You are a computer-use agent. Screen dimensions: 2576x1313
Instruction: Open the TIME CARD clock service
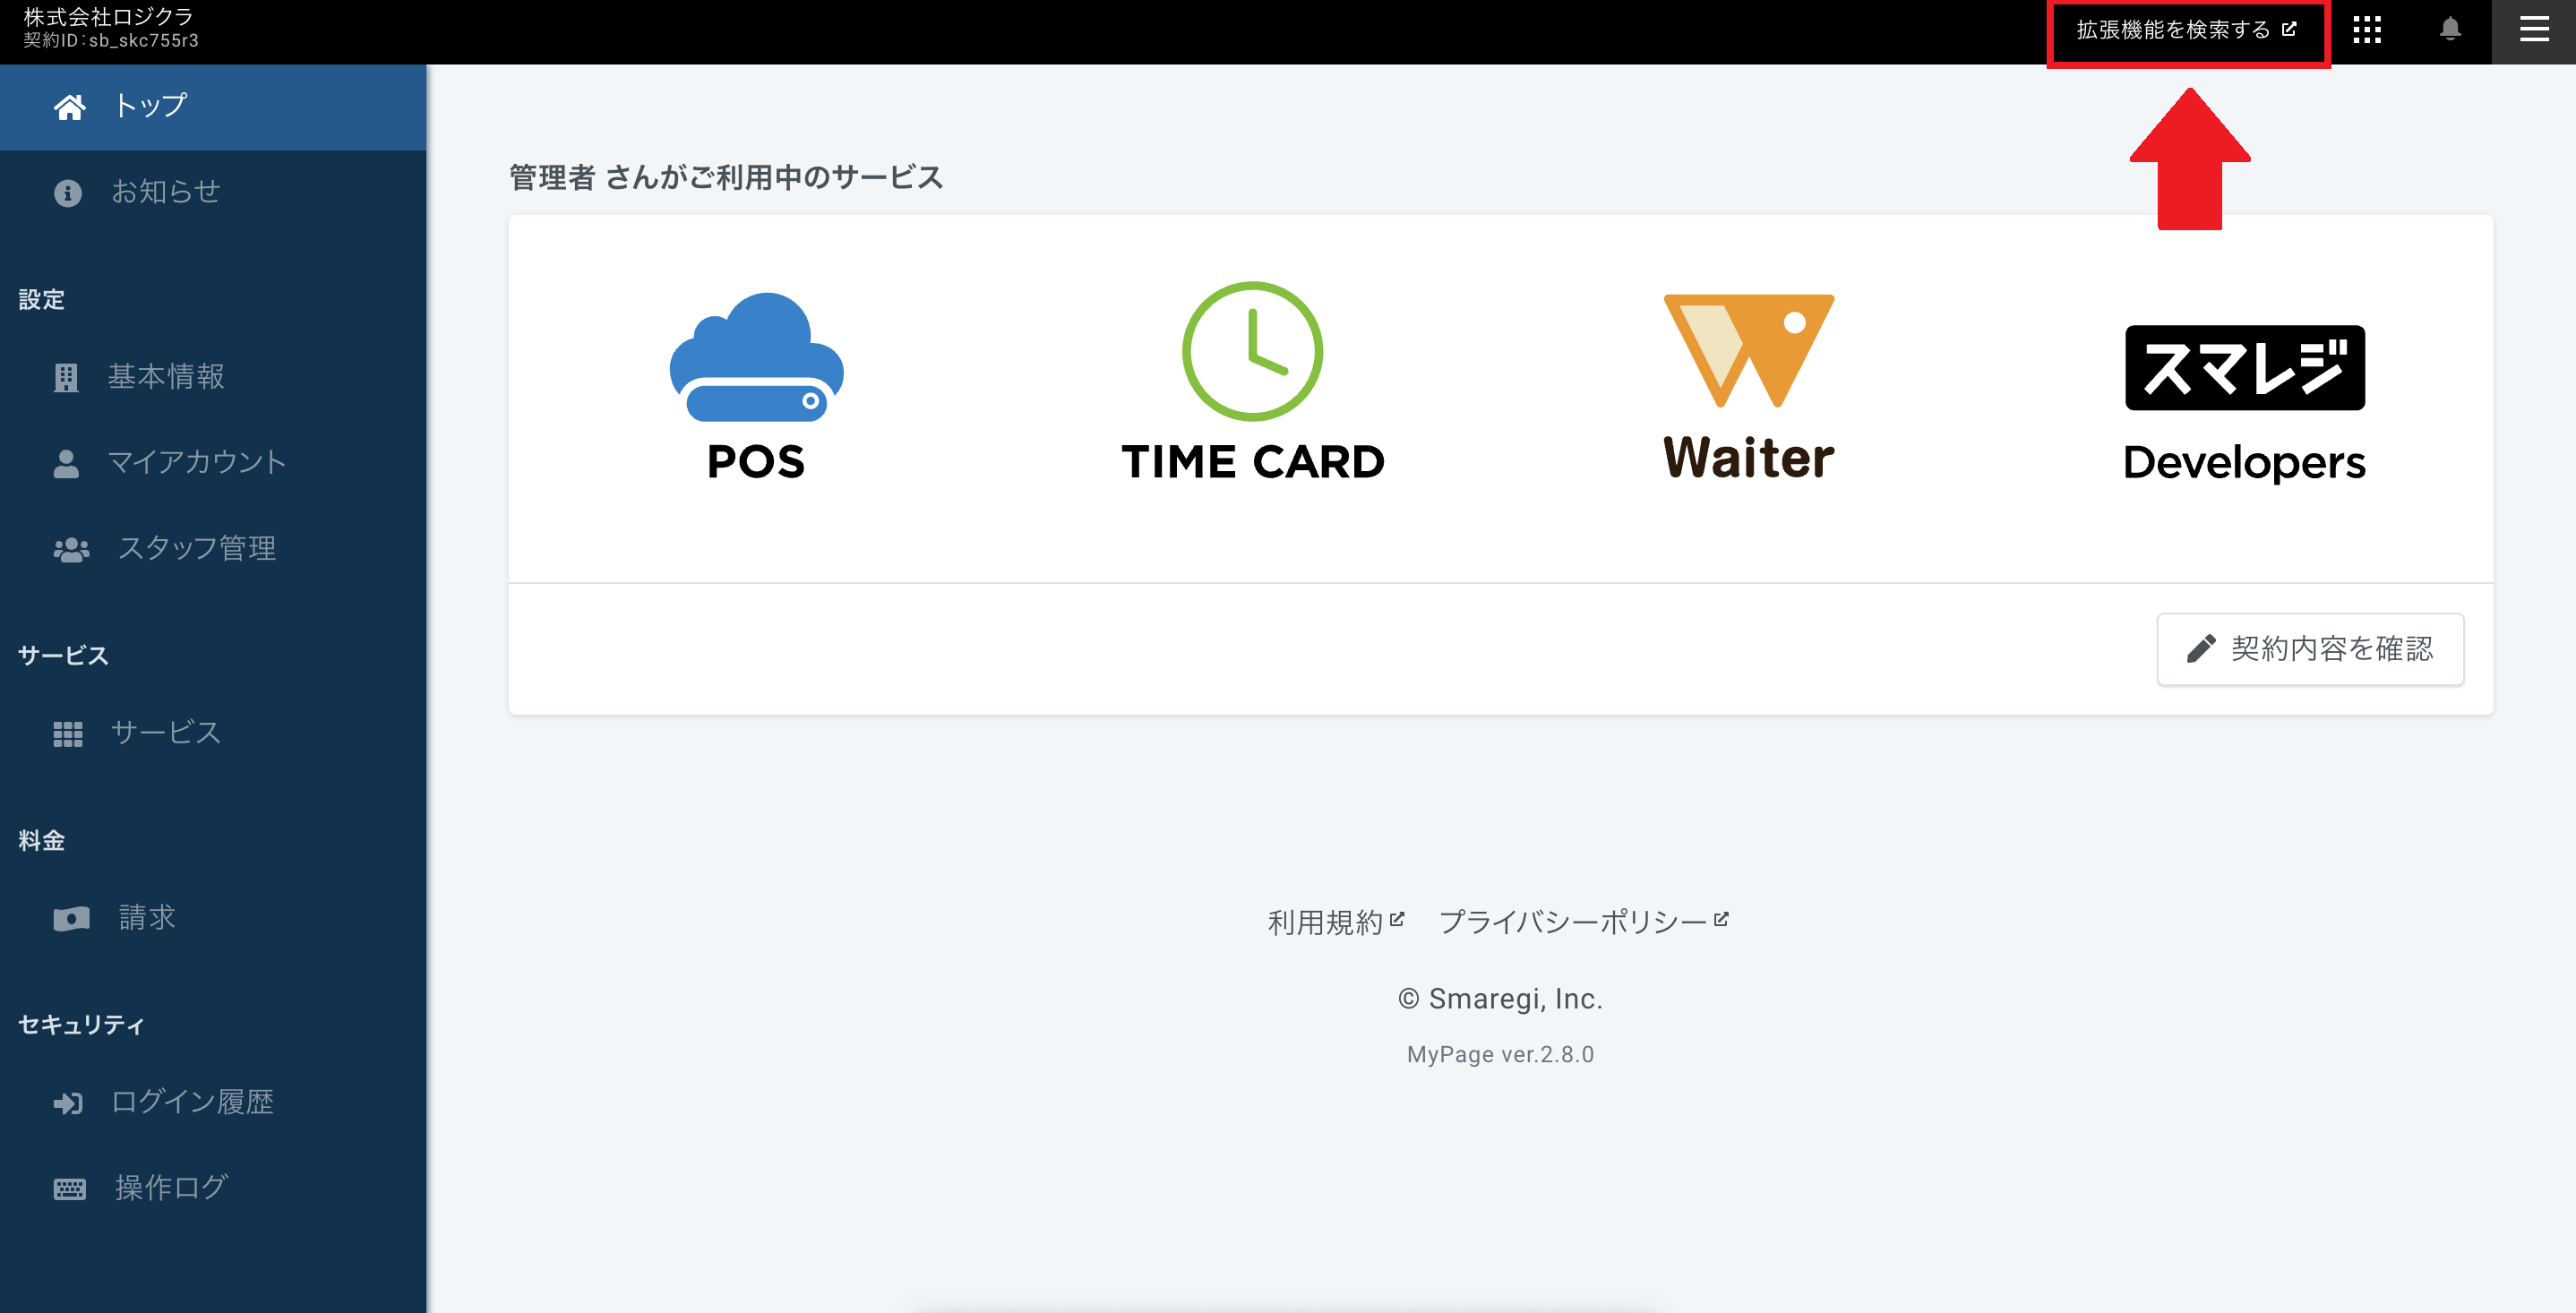[1252, 381]
